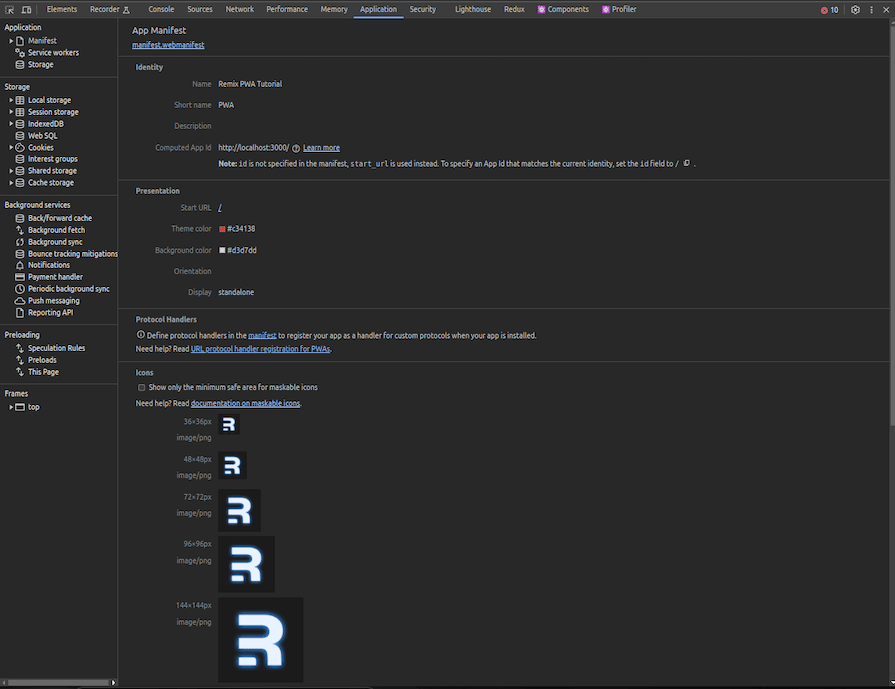
Task: Click copy icon next to id field note
Action: (x=687, y=162)
